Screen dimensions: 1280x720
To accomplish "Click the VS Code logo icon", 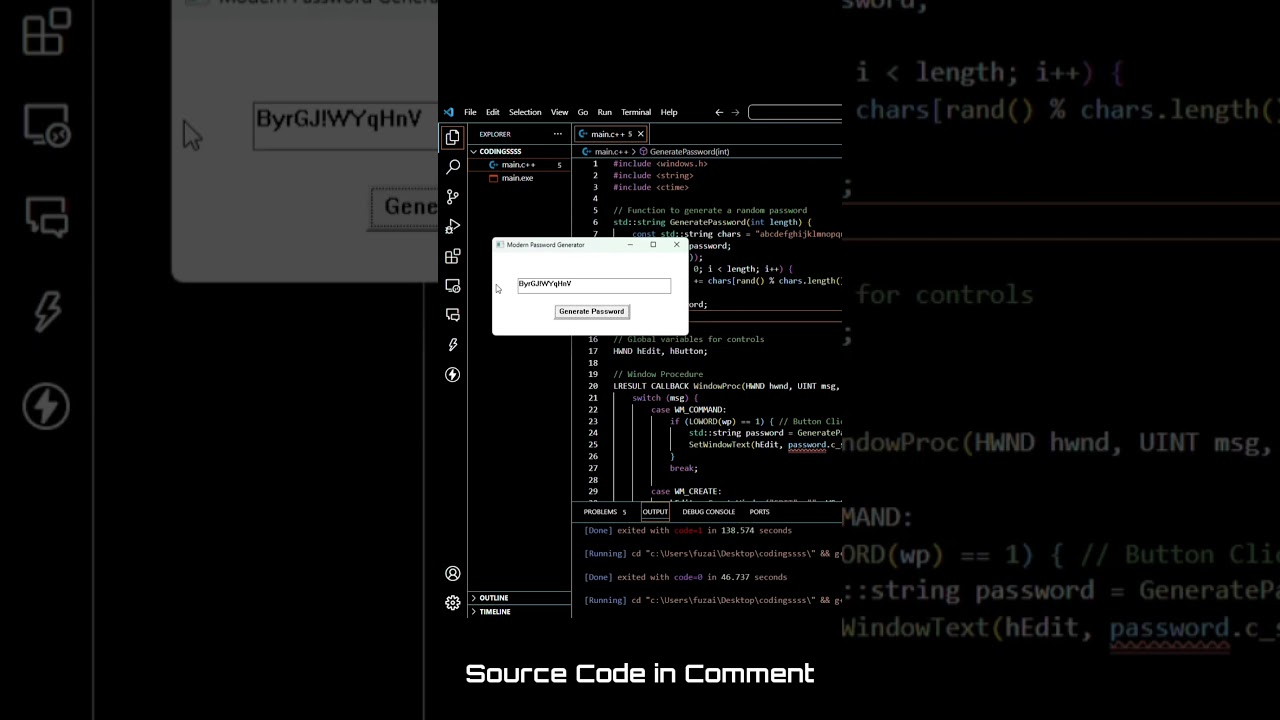I will pos(449,112).
